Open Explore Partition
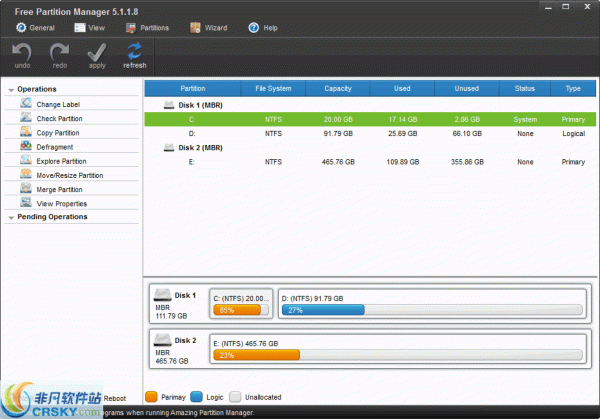This screenshot has width=600, height=419. (x=61, y=161)
